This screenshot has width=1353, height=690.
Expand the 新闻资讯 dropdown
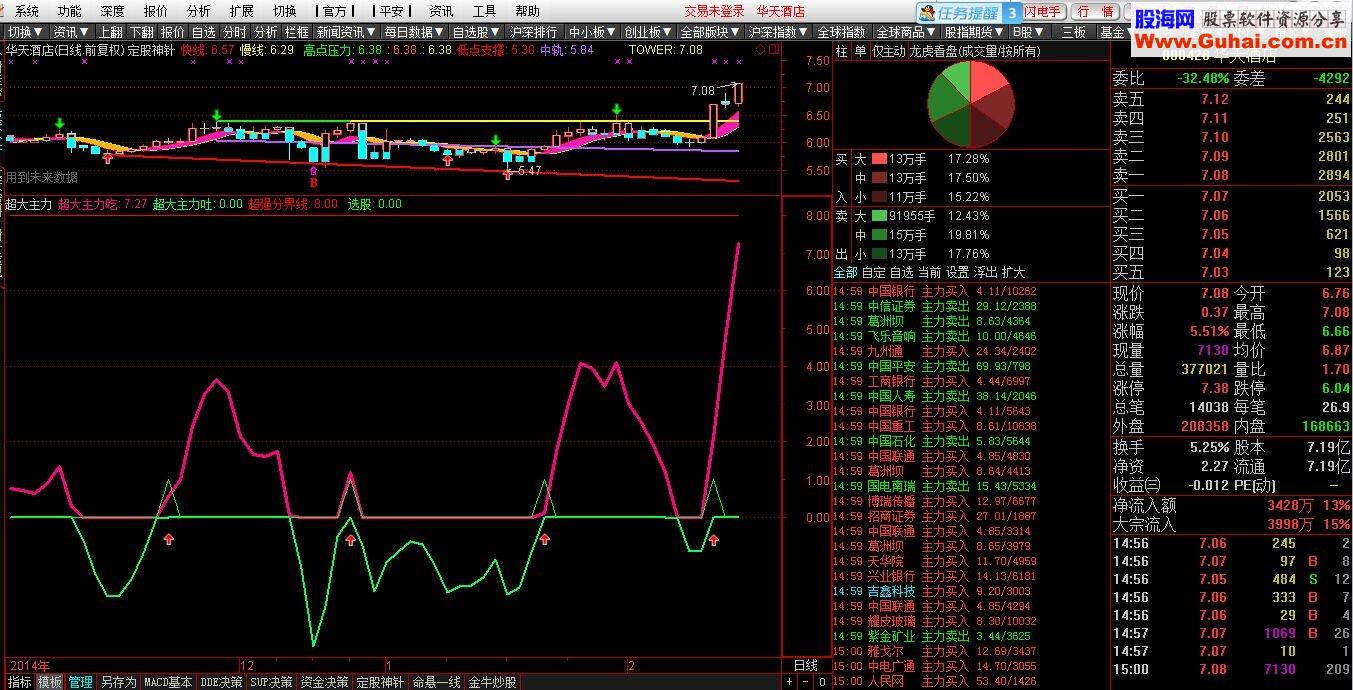[345, 32]
